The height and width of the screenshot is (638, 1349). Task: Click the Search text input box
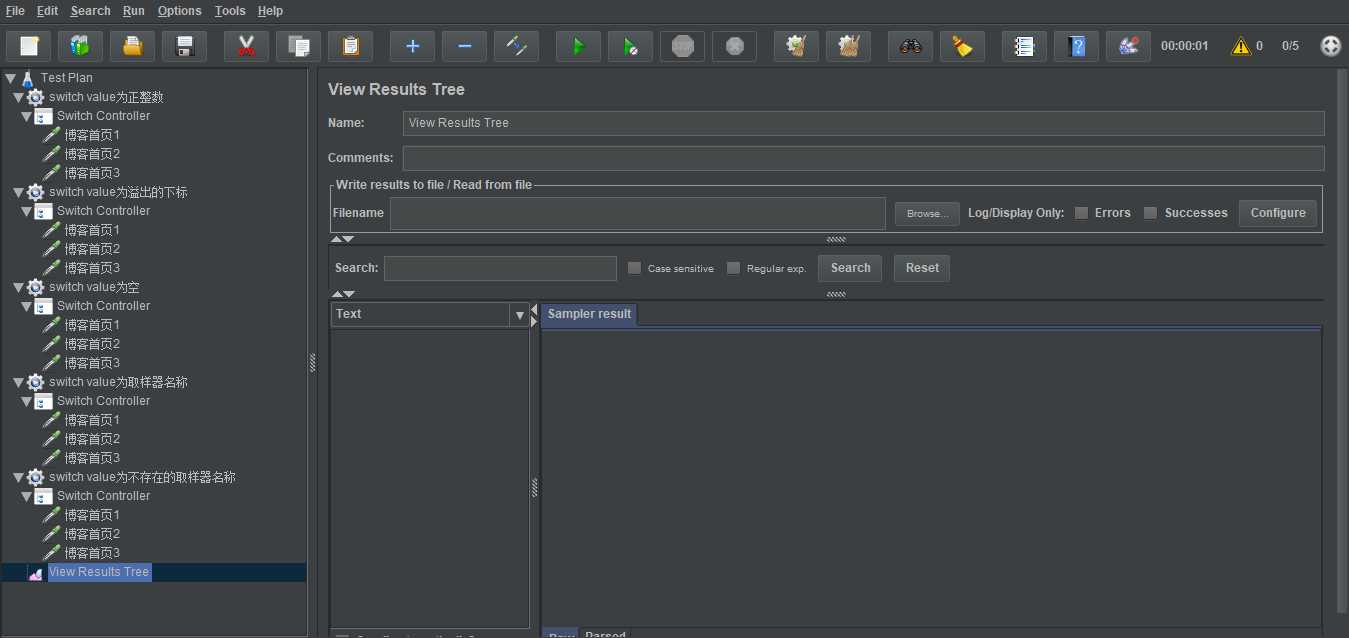coord(500,268)
